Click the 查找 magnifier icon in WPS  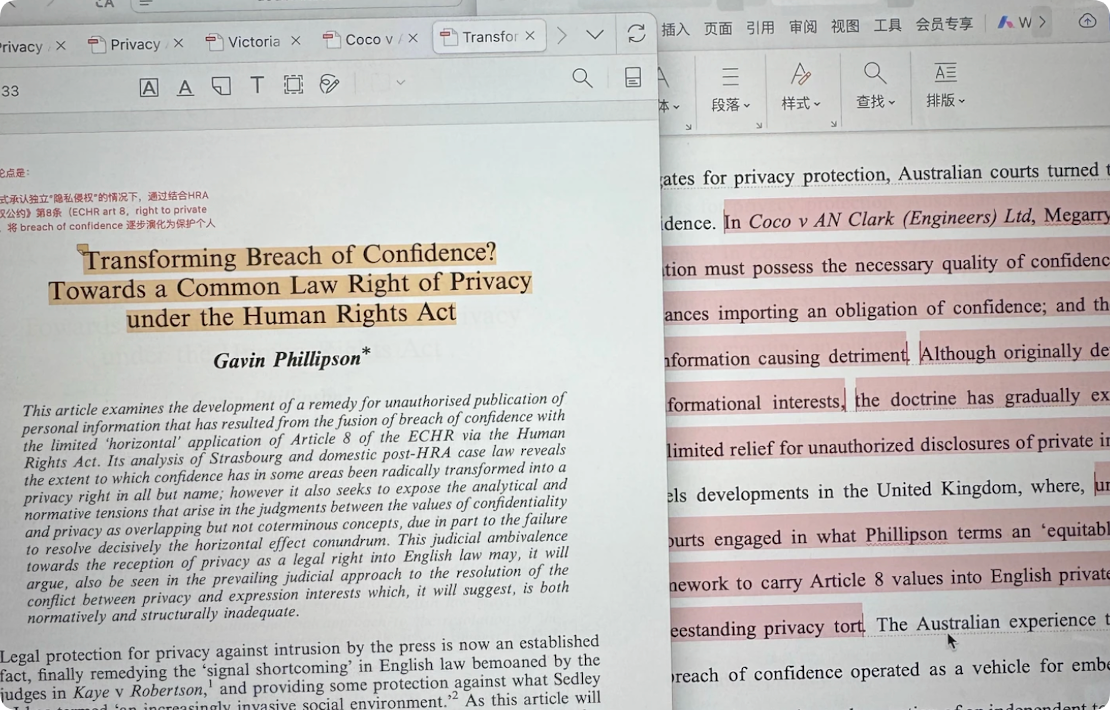[x=875, y=72]
